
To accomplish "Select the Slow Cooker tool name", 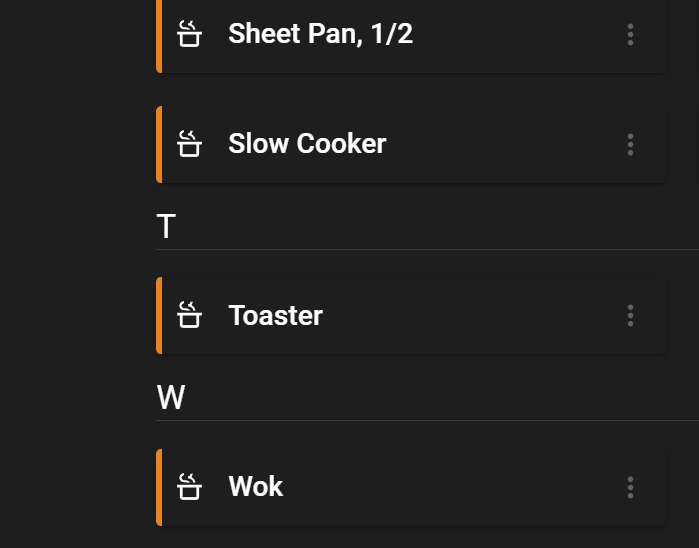I will 307,144.
